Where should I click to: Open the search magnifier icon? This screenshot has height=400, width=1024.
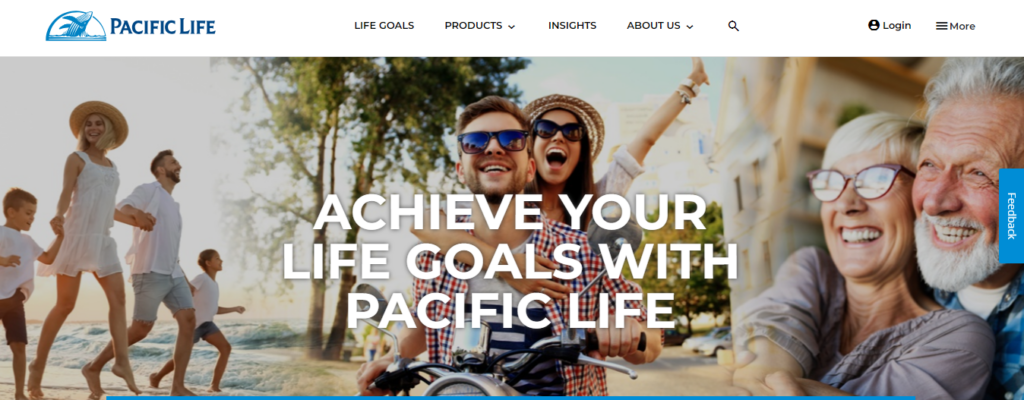click(x=733, y=26)
